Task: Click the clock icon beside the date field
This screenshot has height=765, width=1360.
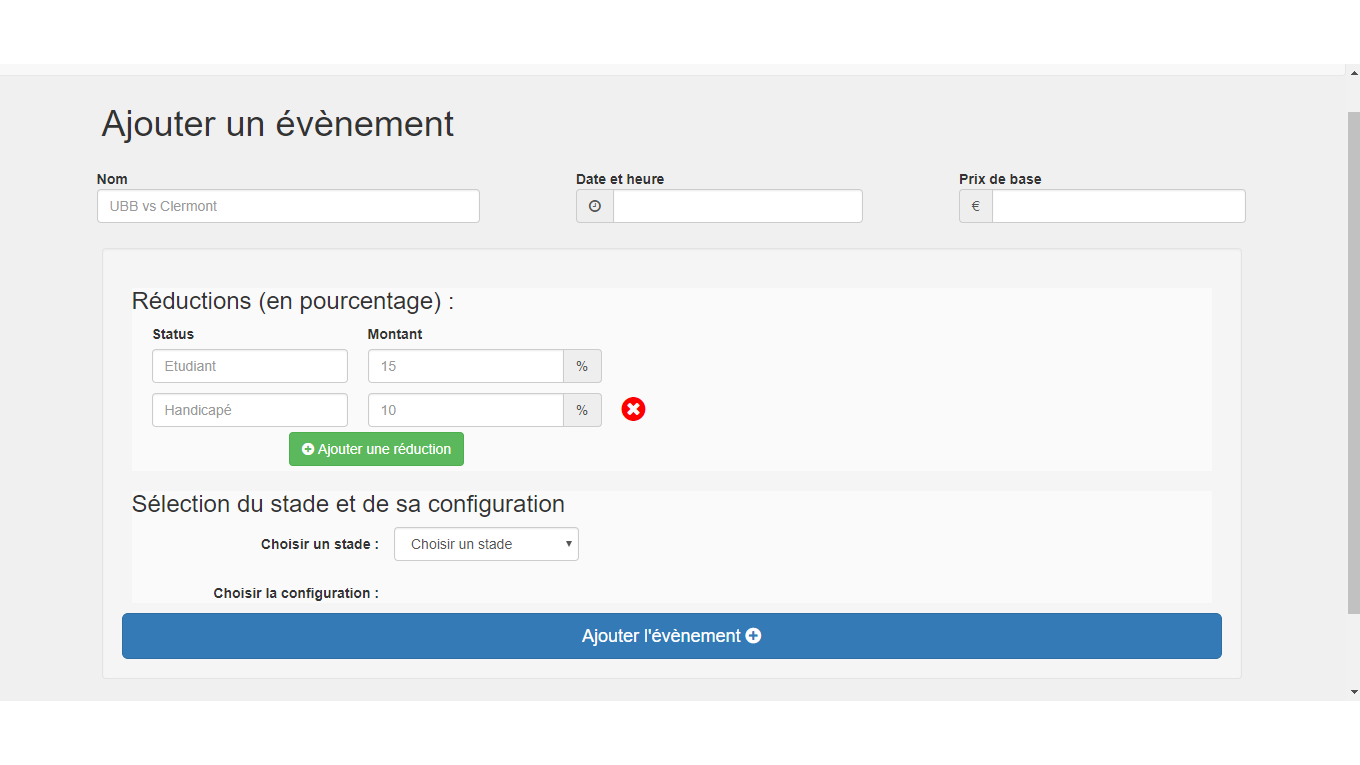Action: pos(595,206)
